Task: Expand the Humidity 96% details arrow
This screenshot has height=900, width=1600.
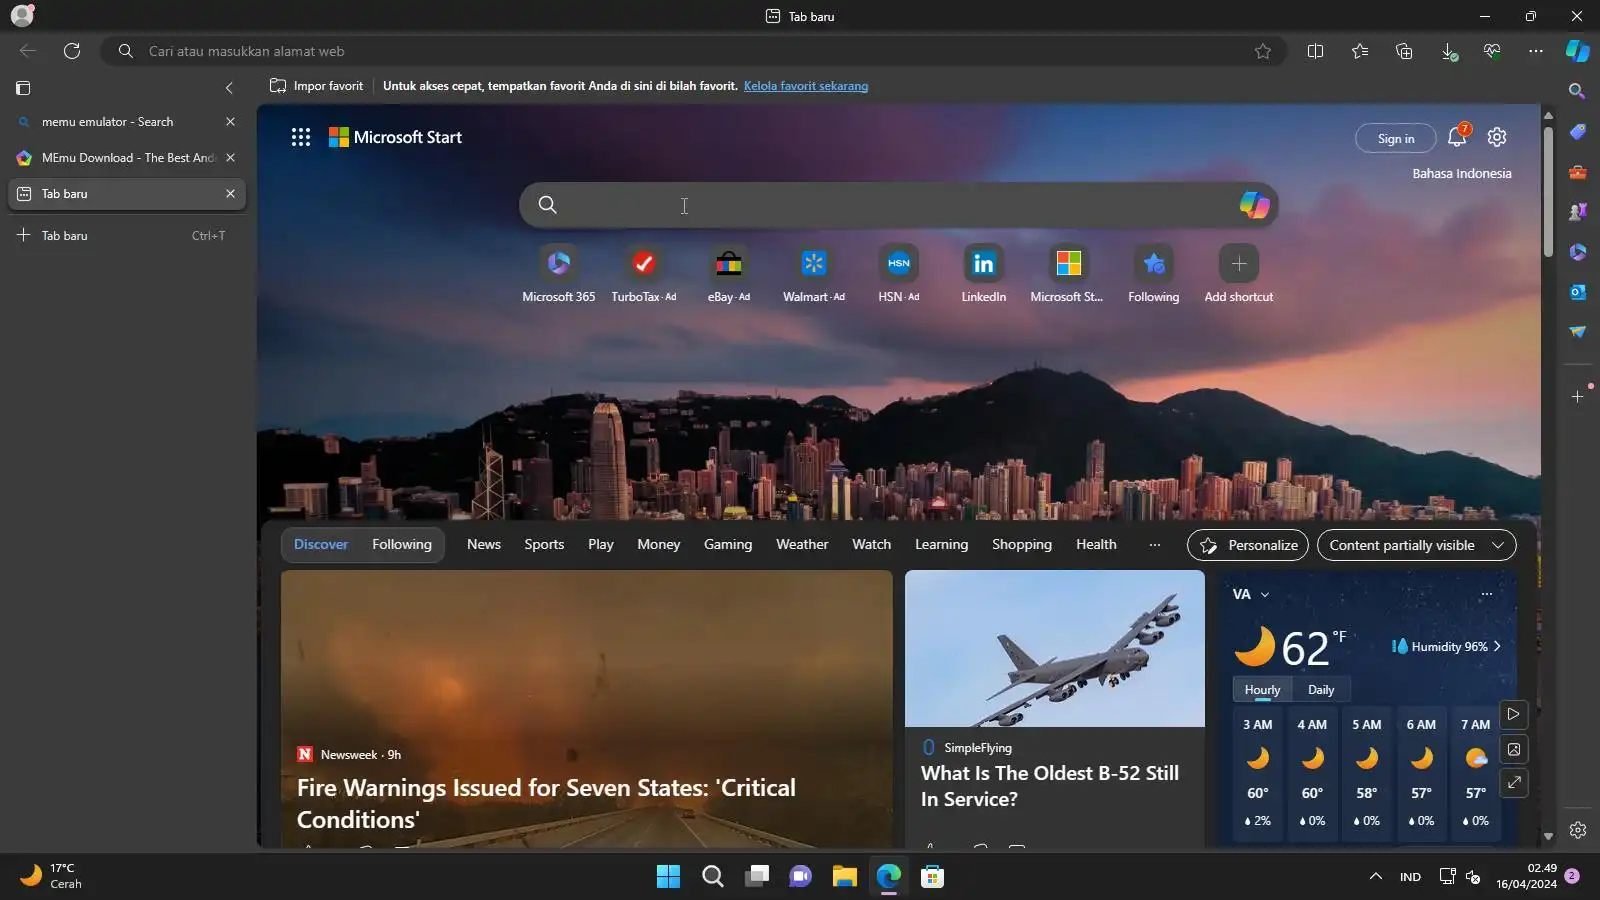Action: [1497, 647]
